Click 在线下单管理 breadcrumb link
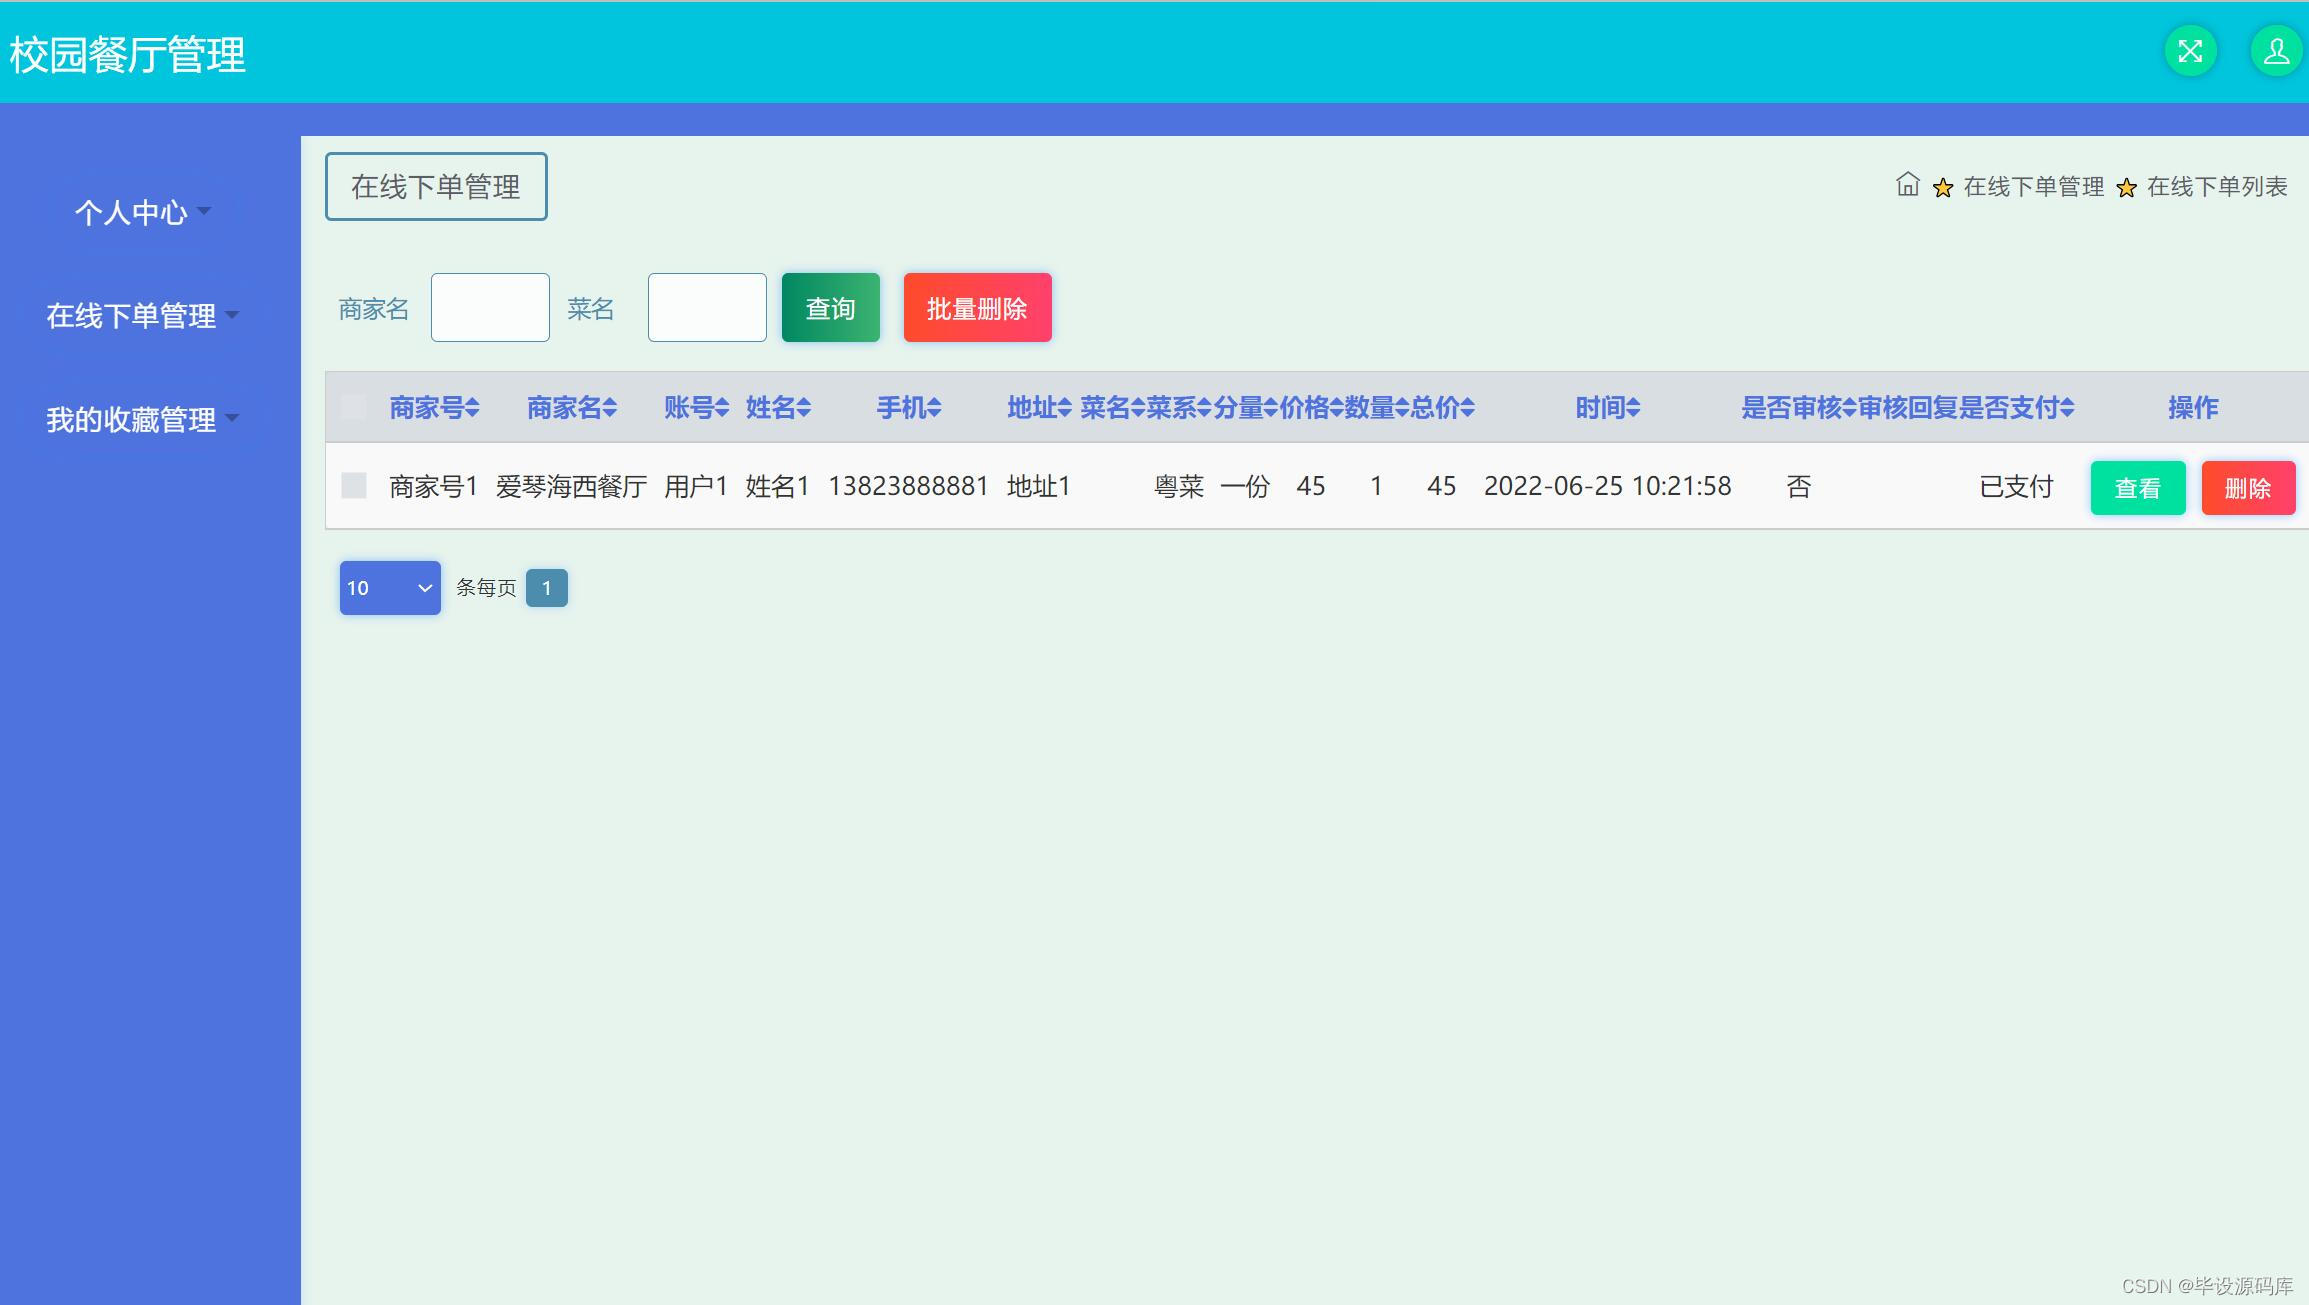Viewport: 2309px width, 1305px height. point(2033,187)
